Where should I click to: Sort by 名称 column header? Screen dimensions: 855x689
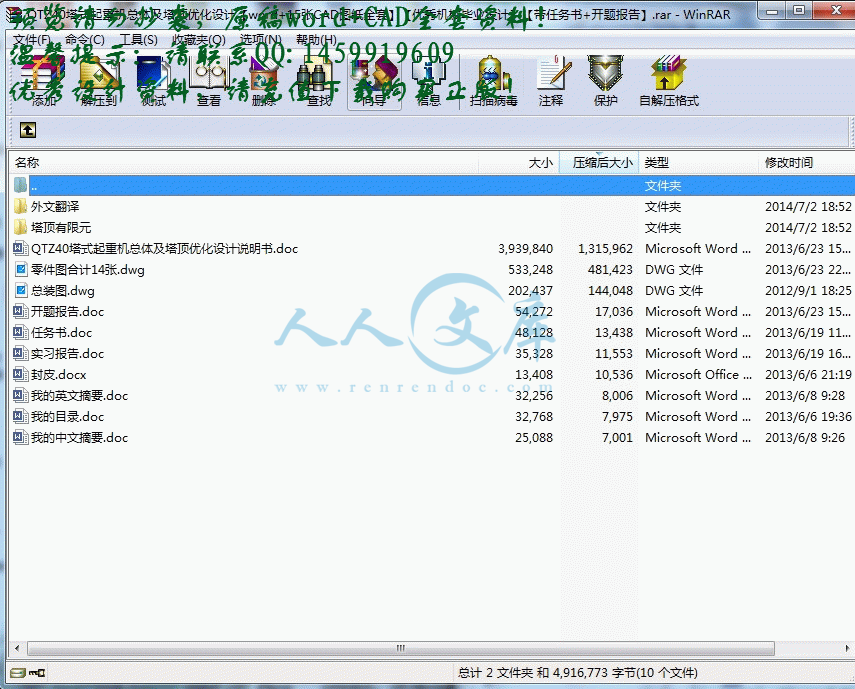tap(244, 162)
